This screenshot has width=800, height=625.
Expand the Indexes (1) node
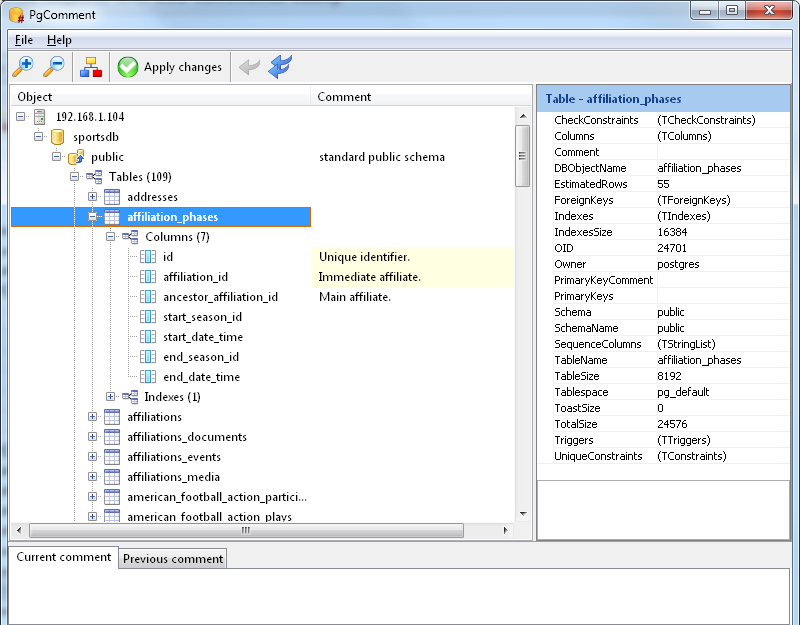(x=111, y=397)
